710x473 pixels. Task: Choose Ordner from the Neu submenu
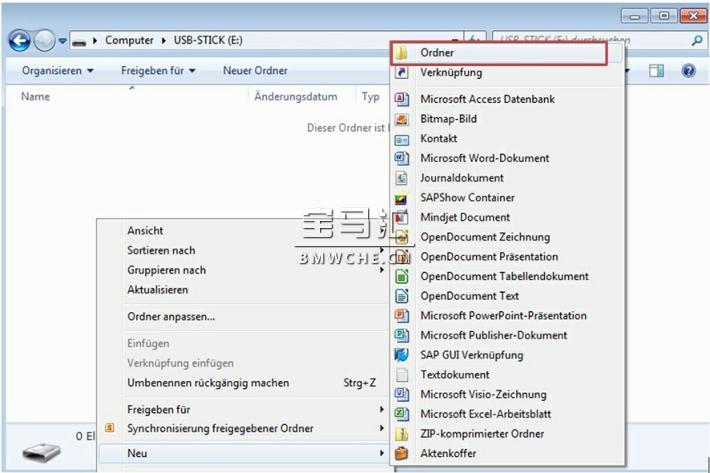(x=499, y=53)
